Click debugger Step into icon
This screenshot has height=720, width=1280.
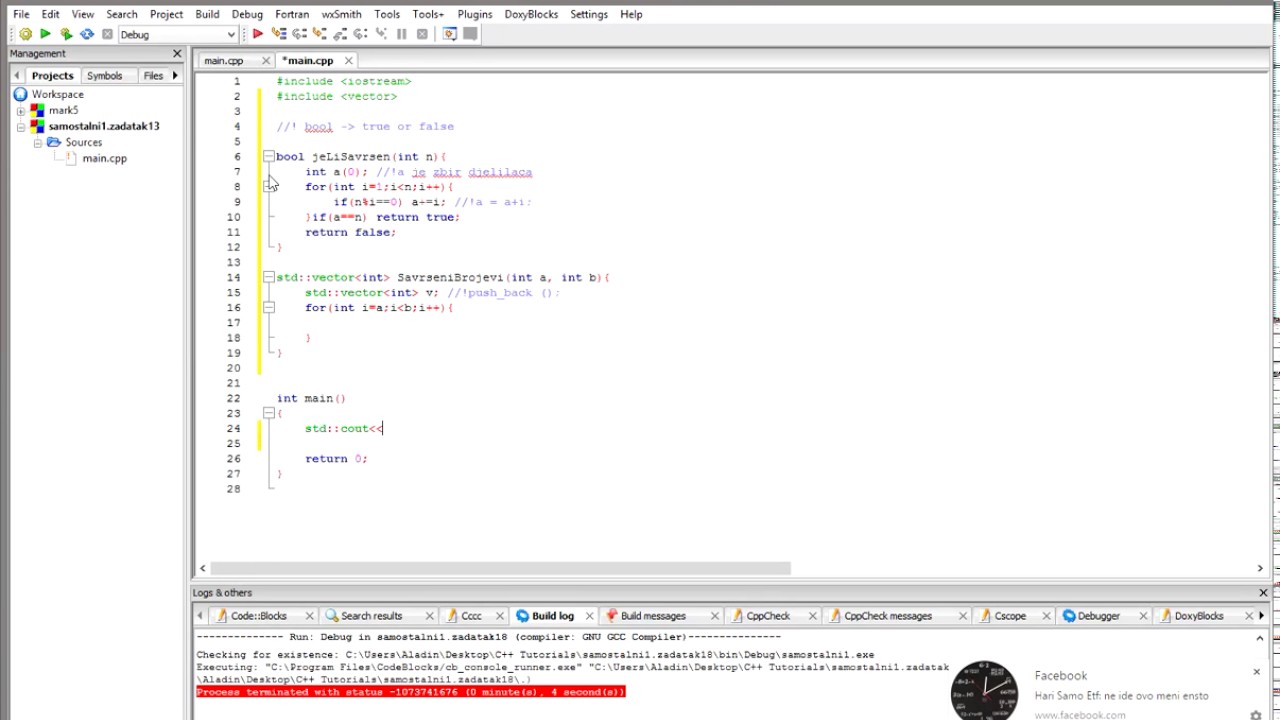320,34
